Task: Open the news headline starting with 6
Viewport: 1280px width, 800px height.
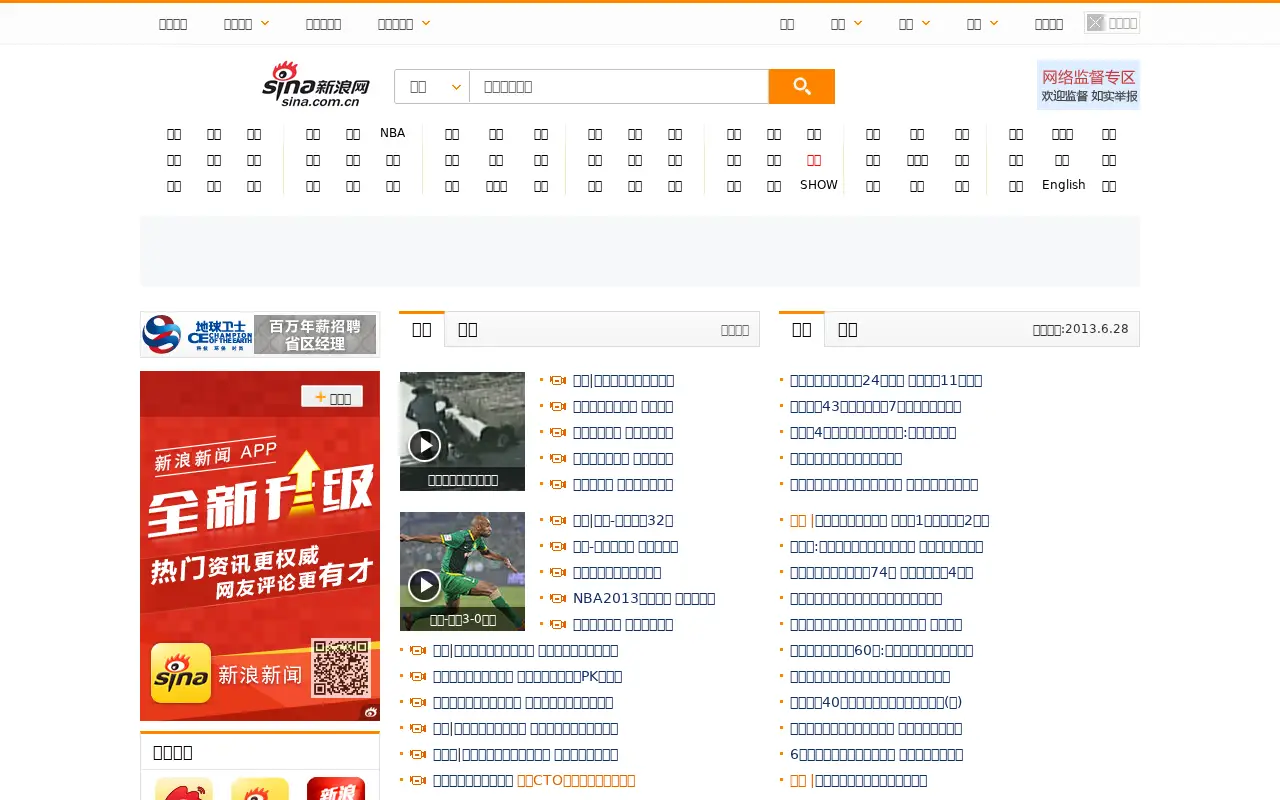Action: click(x=876, y=755)
